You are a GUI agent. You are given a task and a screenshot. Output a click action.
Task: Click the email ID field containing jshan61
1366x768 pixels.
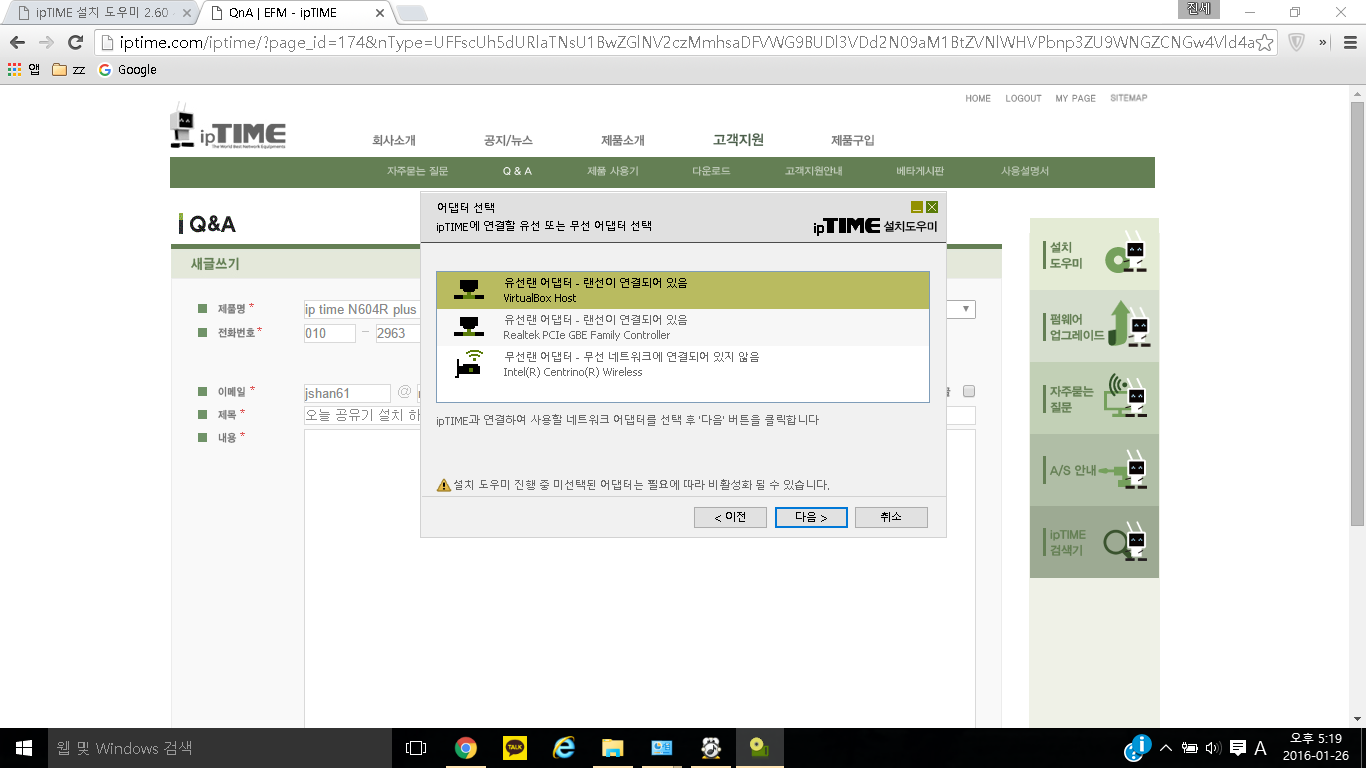pos(347,393)
